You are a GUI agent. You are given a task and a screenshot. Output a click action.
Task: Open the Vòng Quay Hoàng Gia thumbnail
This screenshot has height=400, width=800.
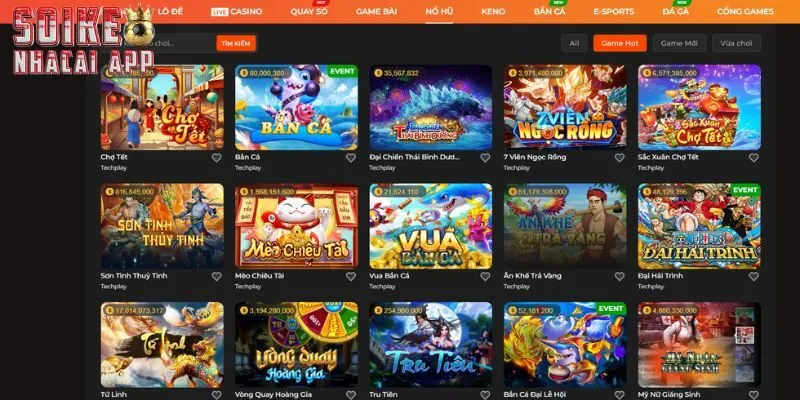[296, 344]
